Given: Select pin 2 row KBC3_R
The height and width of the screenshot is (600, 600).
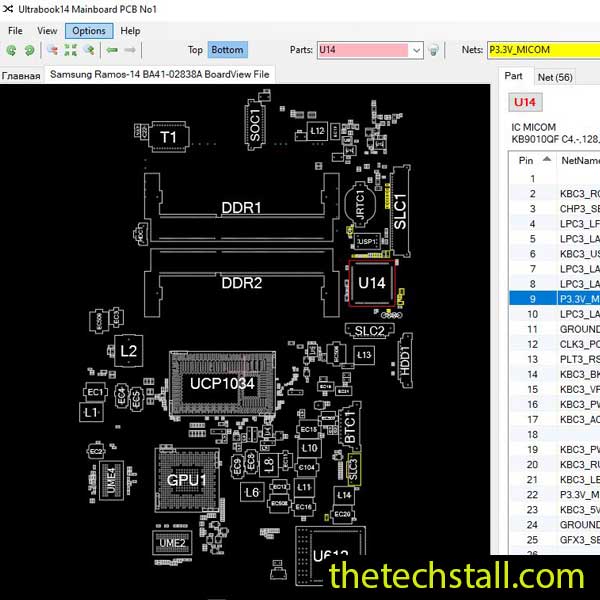Looking at the screenshot, I should click(x=555, y=194).
